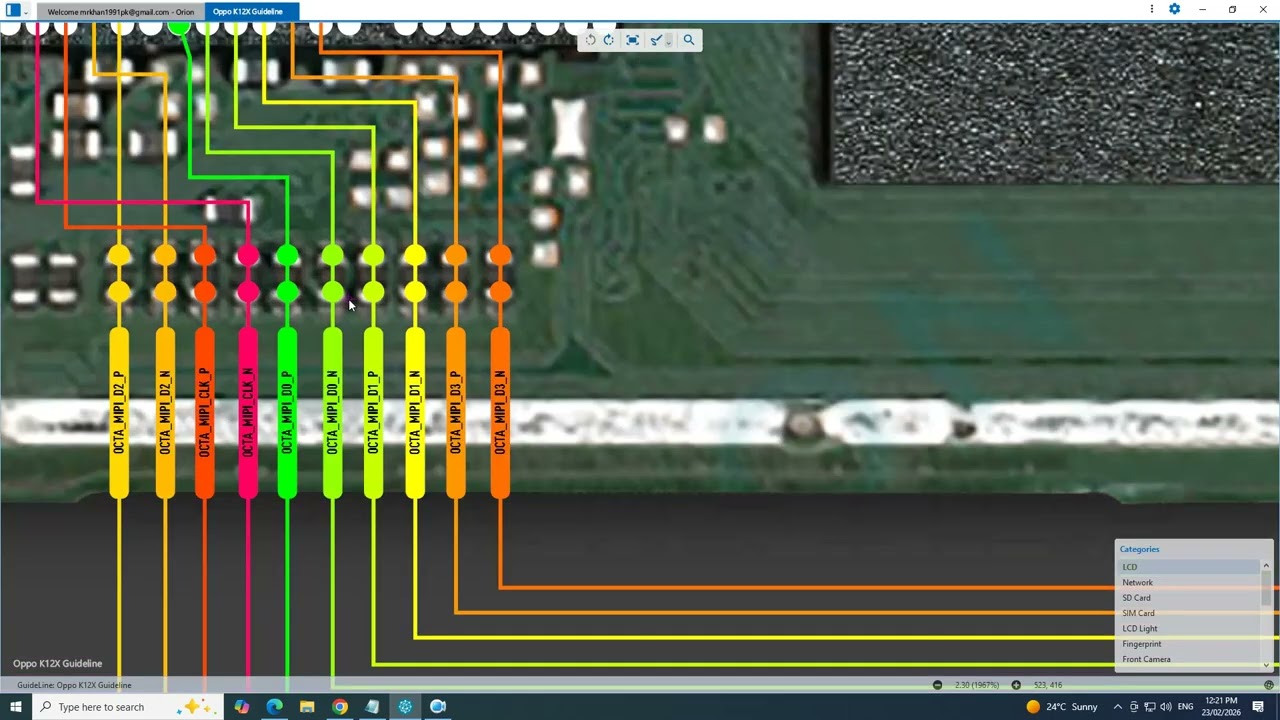The width and height of the screenshot is (1280, 720).
Task: Click the OCTA_MIPI_D3_P trace label
Action: coord(455,412)
